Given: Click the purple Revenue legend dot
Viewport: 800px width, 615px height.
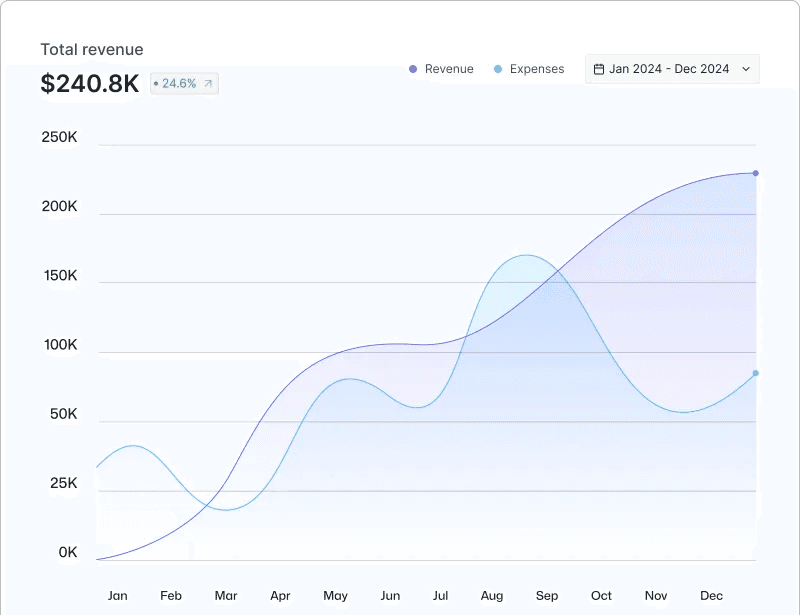Looking at the screenshot, I should 413,69.
